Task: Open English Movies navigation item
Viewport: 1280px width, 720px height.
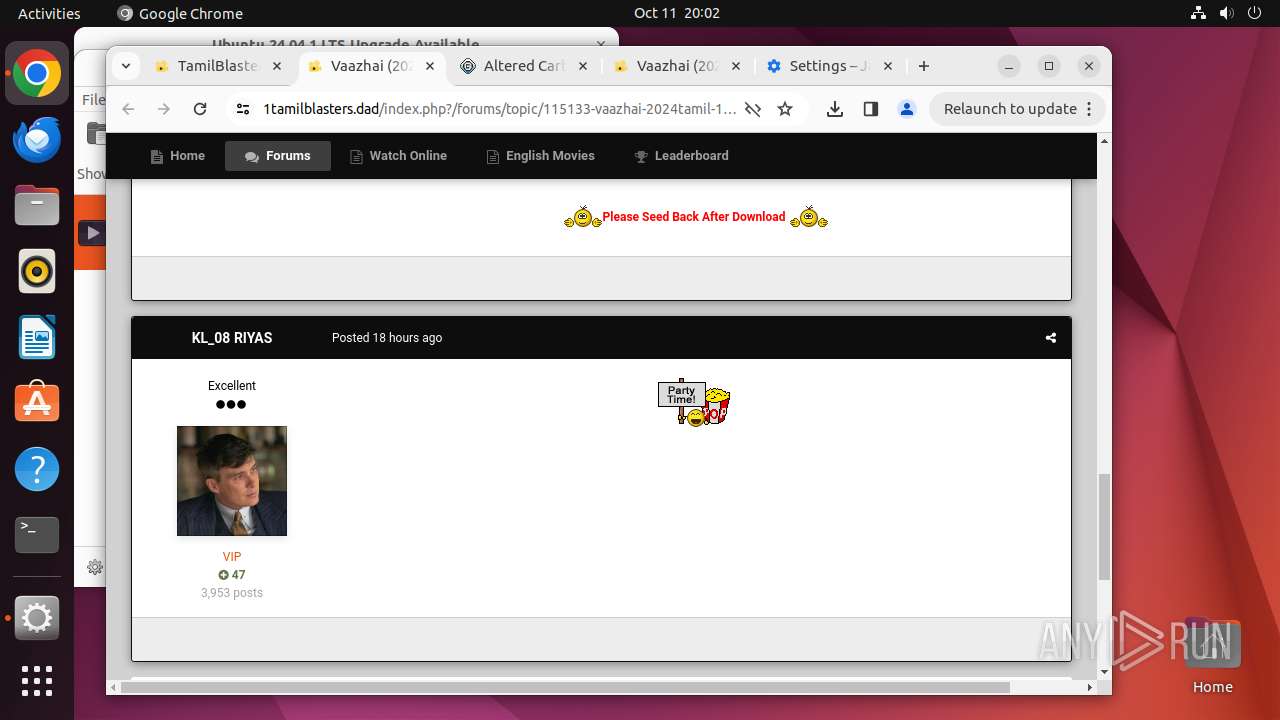Action: pos(540,156)
